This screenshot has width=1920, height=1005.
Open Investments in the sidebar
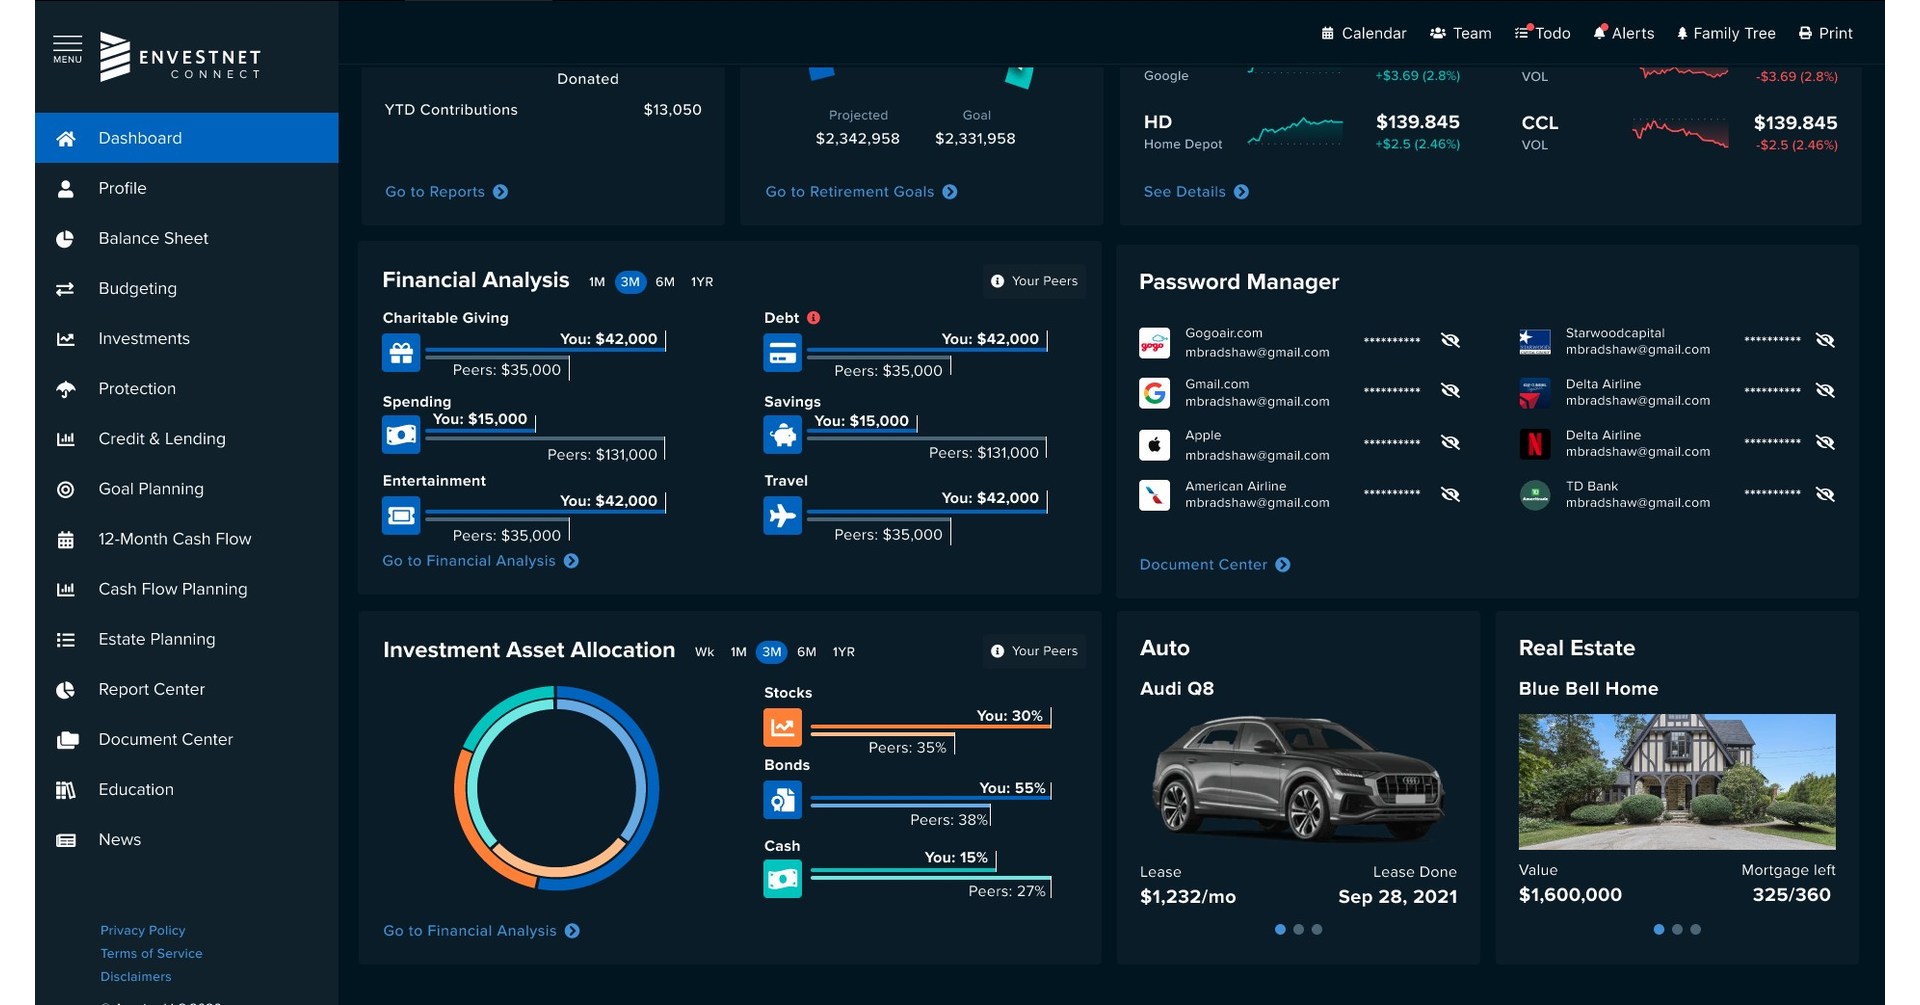coord(144,339)
